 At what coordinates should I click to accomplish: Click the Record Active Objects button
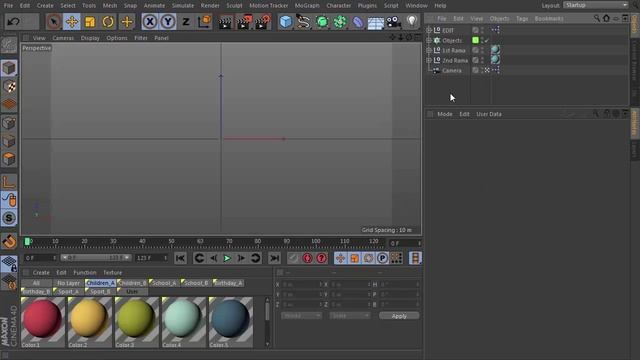(x=293, y=258)
